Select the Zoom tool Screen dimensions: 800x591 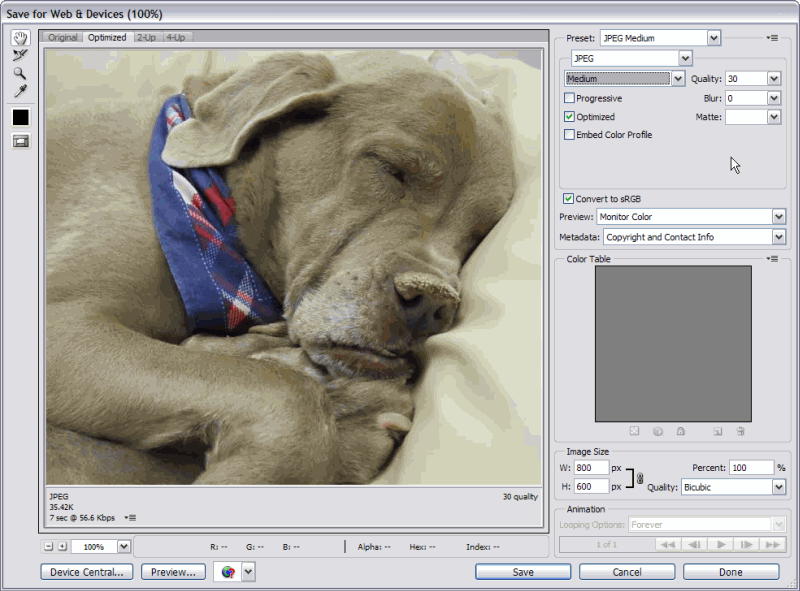20,74
